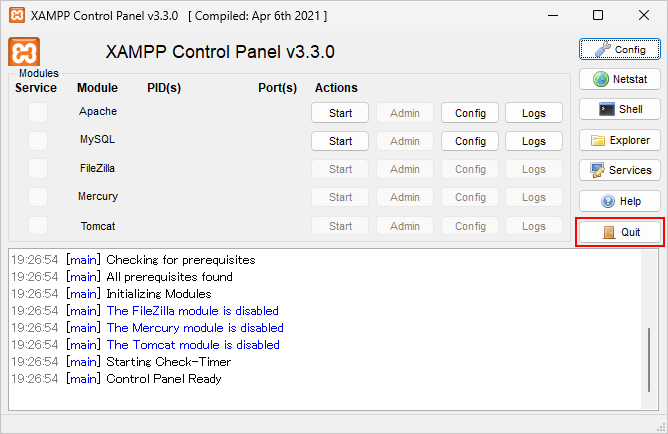Start the Apache module
Screen dimensions: 668x434
340,113
